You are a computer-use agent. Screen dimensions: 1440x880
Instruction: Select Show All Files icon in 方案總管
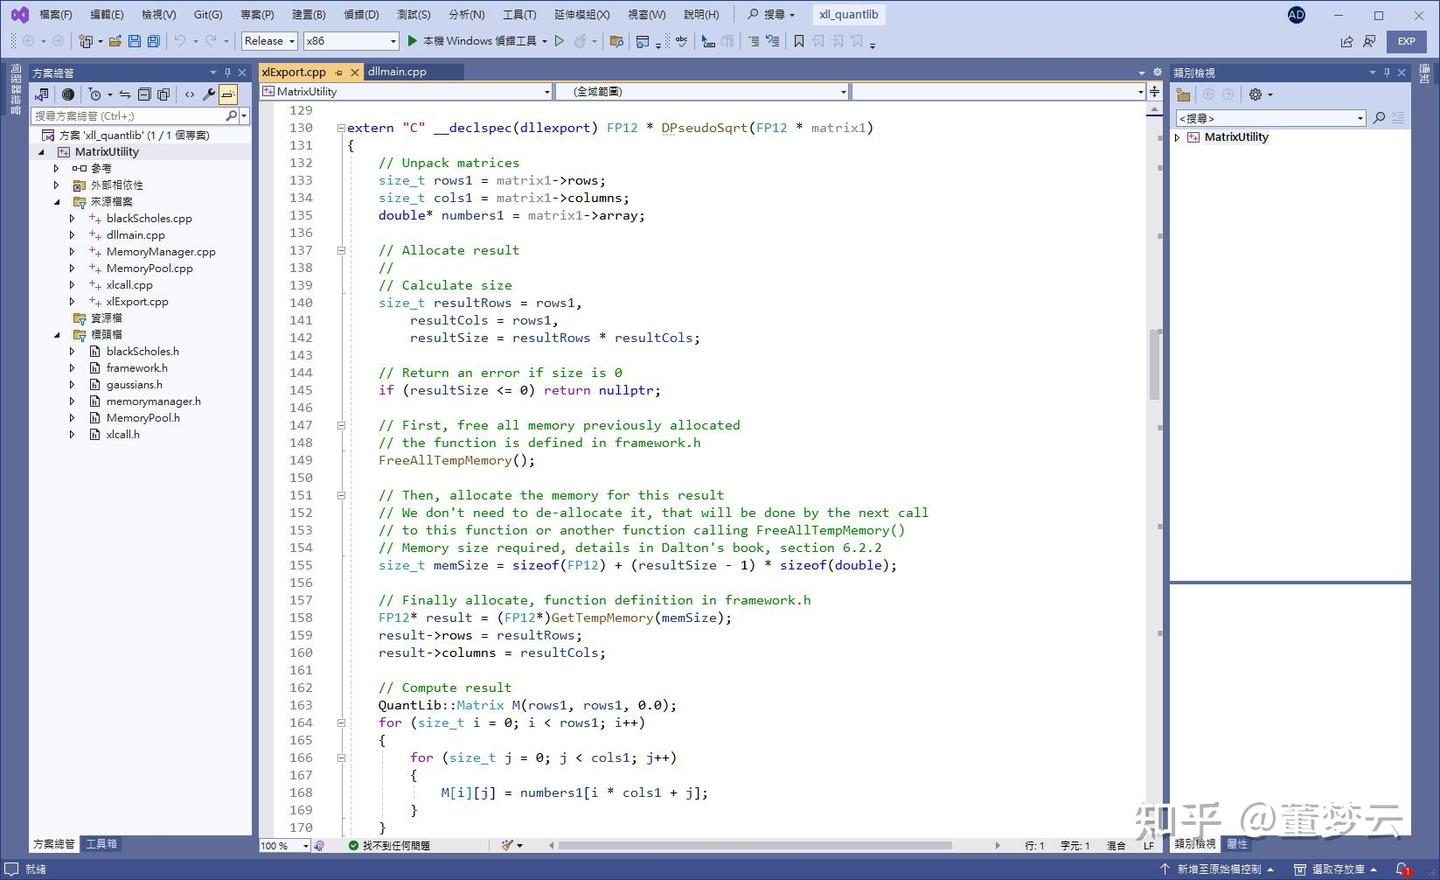tap(163, 94)
